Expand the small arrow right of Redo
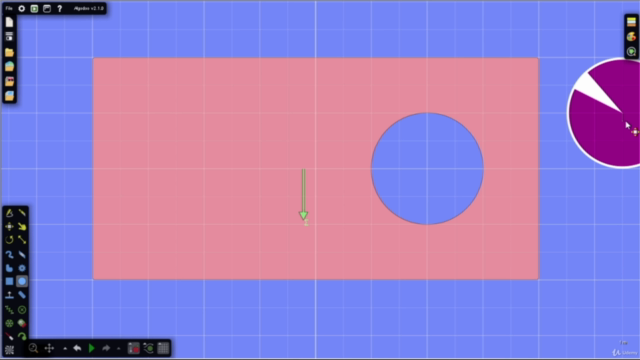Image resolution: width=640 pixels, height=360 pixels. point(119,349)
